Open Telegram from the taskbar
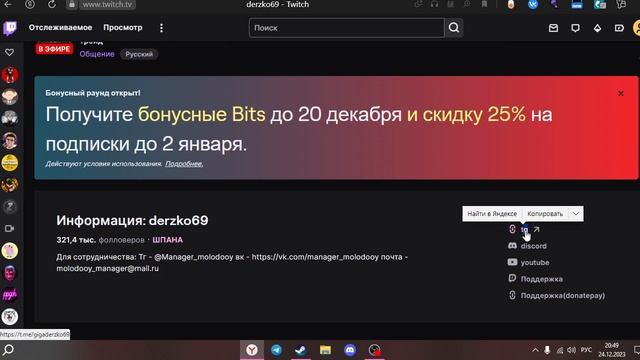This screenshot has height=360, width=640. pyautogui.click(x=276, y=350)
